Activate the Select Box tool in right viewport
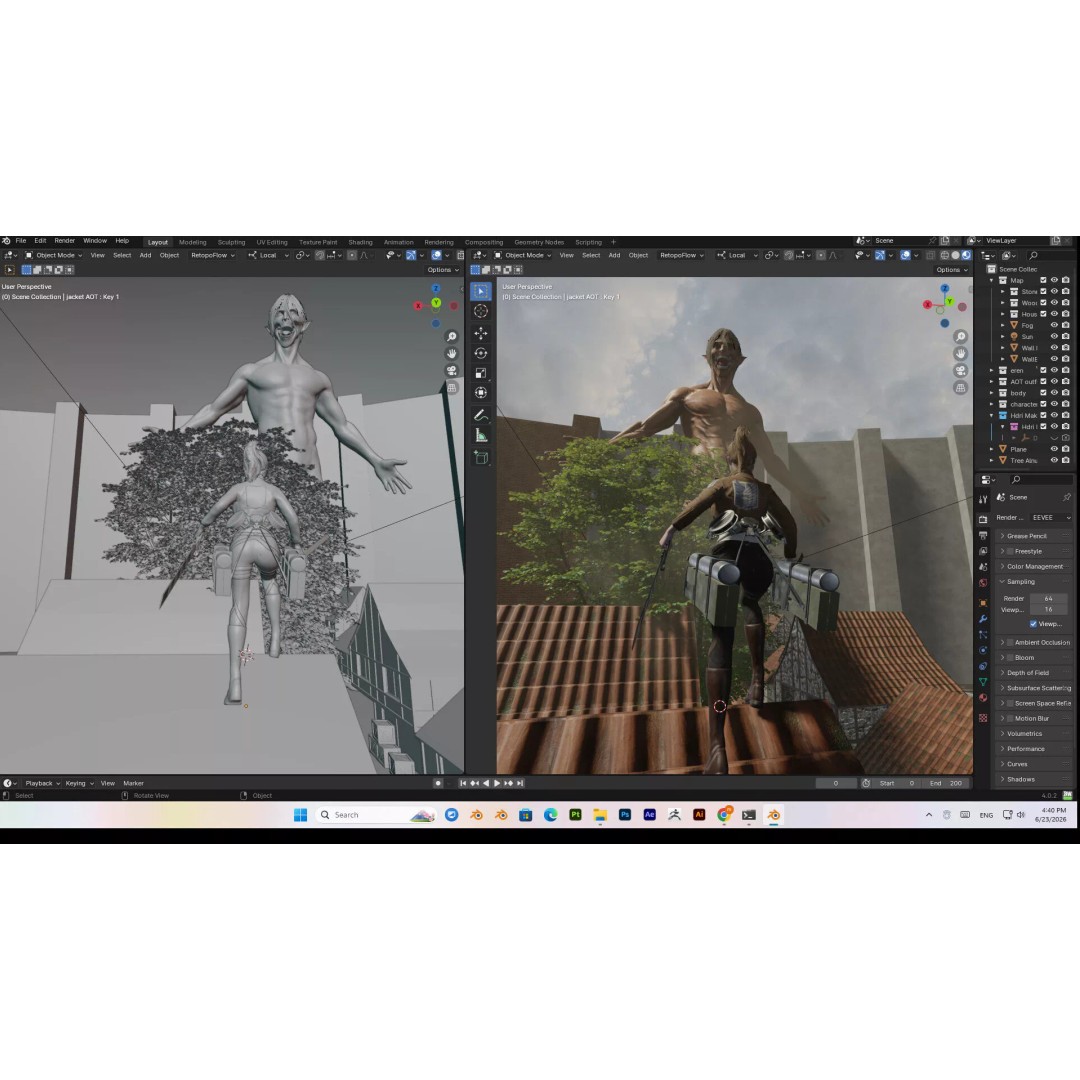Image resolution: width=1080 pixels, height=1080 pixels. 481,291
